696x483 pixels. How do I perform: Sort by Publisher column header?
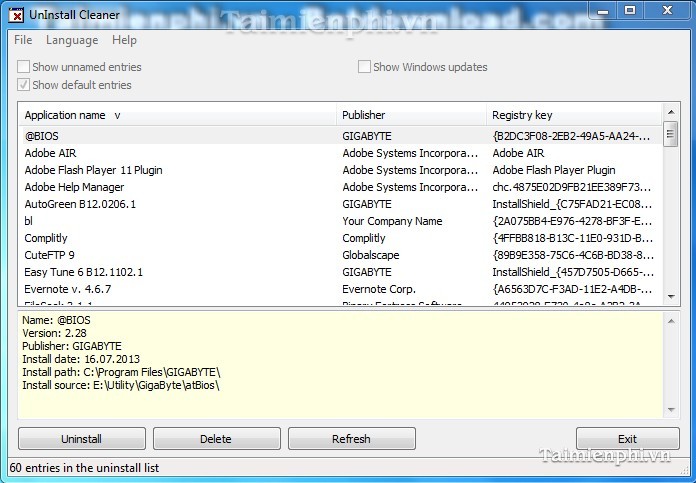click(x=411, y=115)
